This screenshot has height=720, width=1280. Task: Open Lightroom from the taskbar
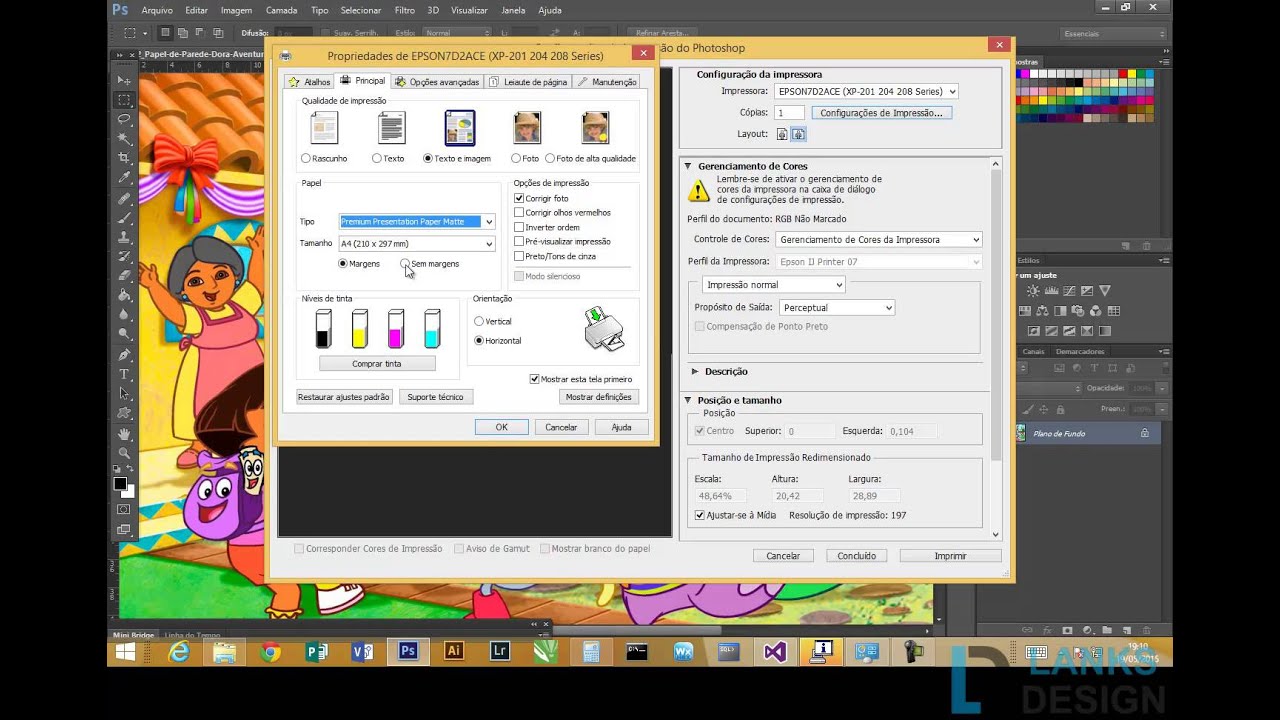click(x=500, y=651)
